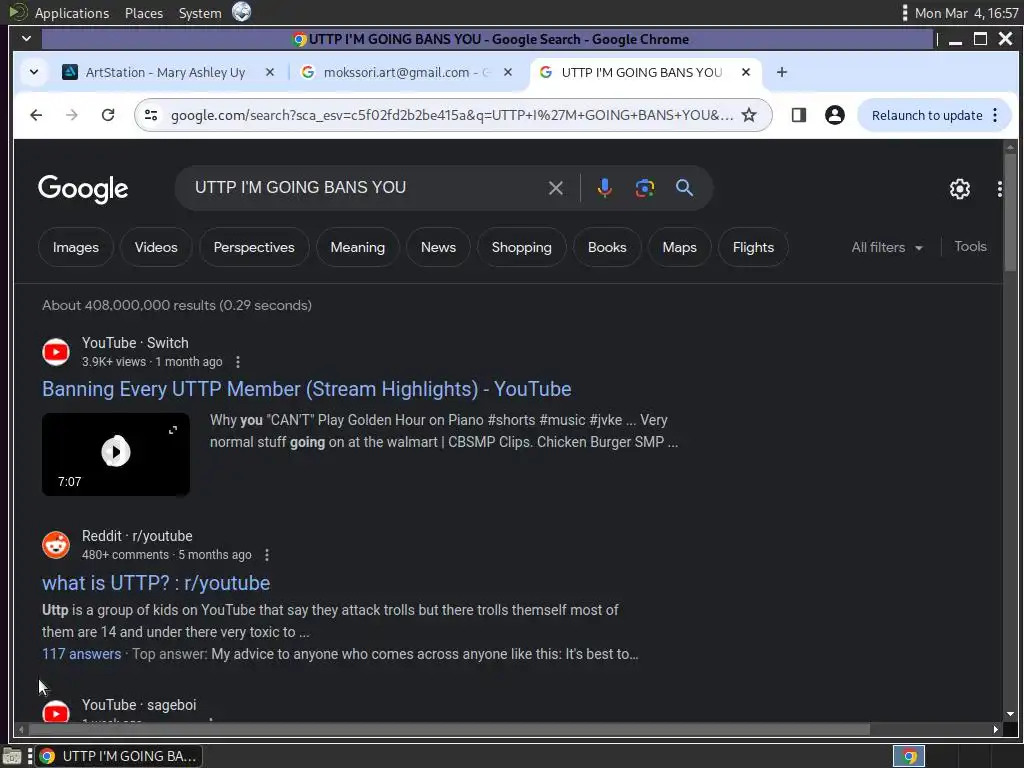The height and width of the screenshot is (768, 1024).
Task: Close the mokssori.art@gmail.com tab
Action: point(508,72)
